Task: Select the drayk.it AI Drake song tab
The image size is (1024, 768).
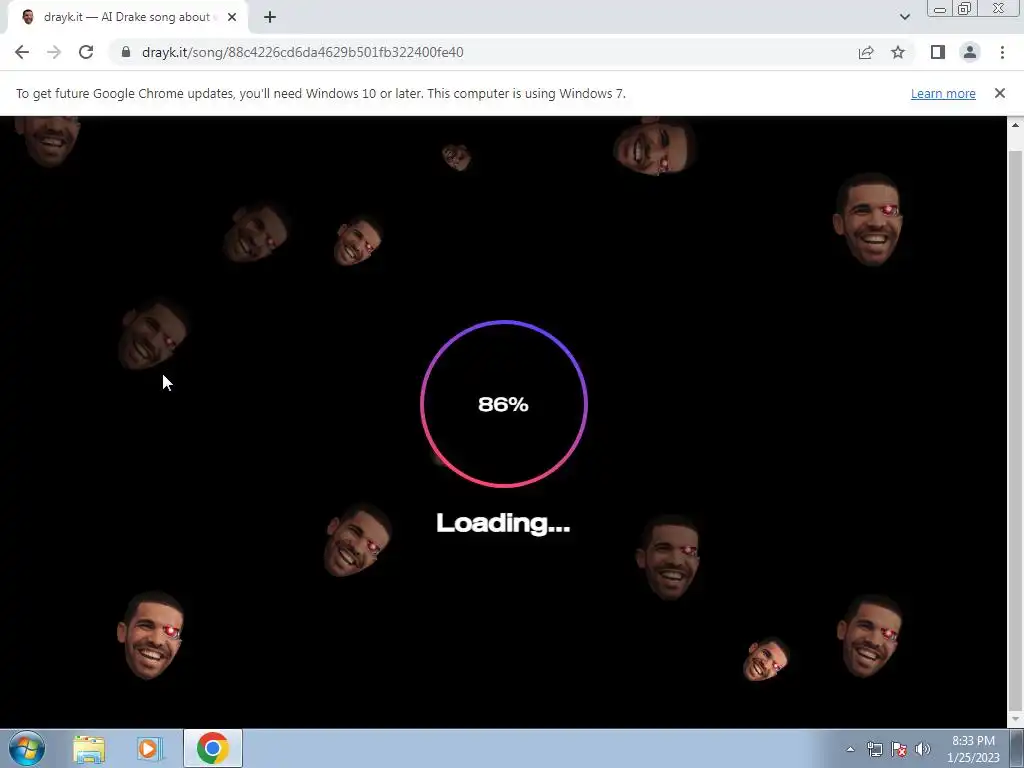Action: [127, 17]
